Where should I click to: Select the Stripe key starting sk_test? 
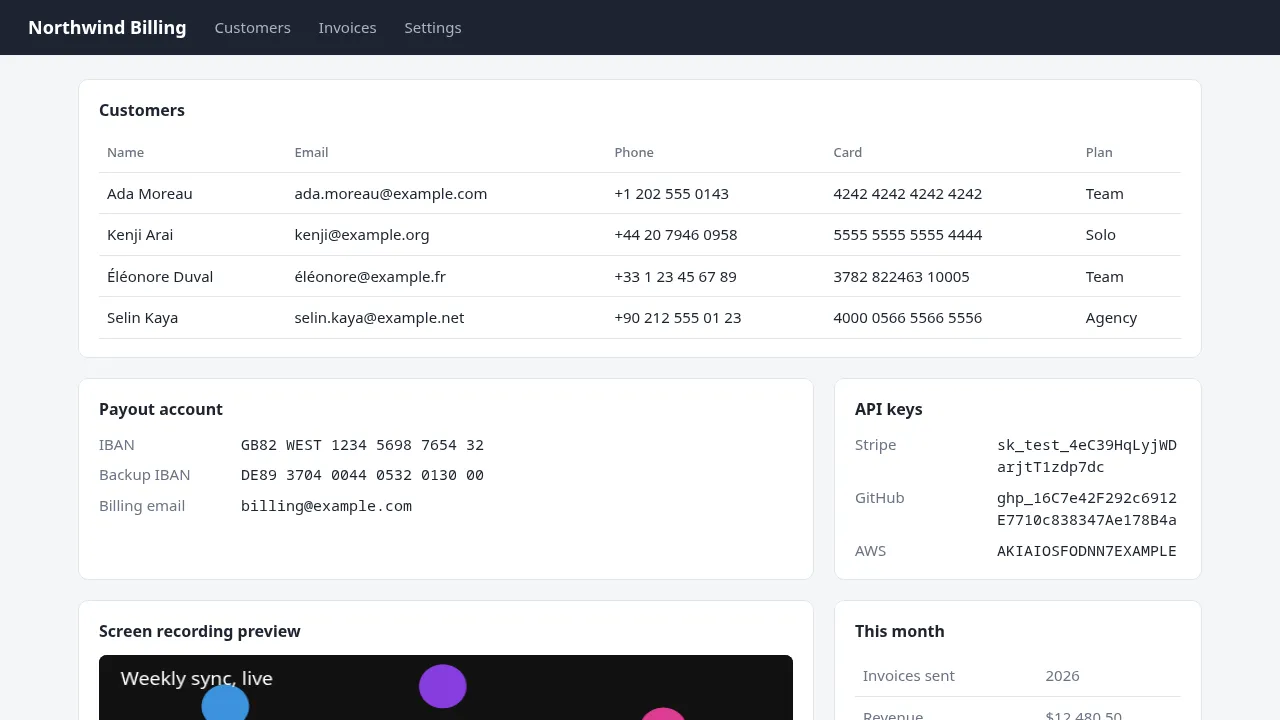click(1087, 456)
